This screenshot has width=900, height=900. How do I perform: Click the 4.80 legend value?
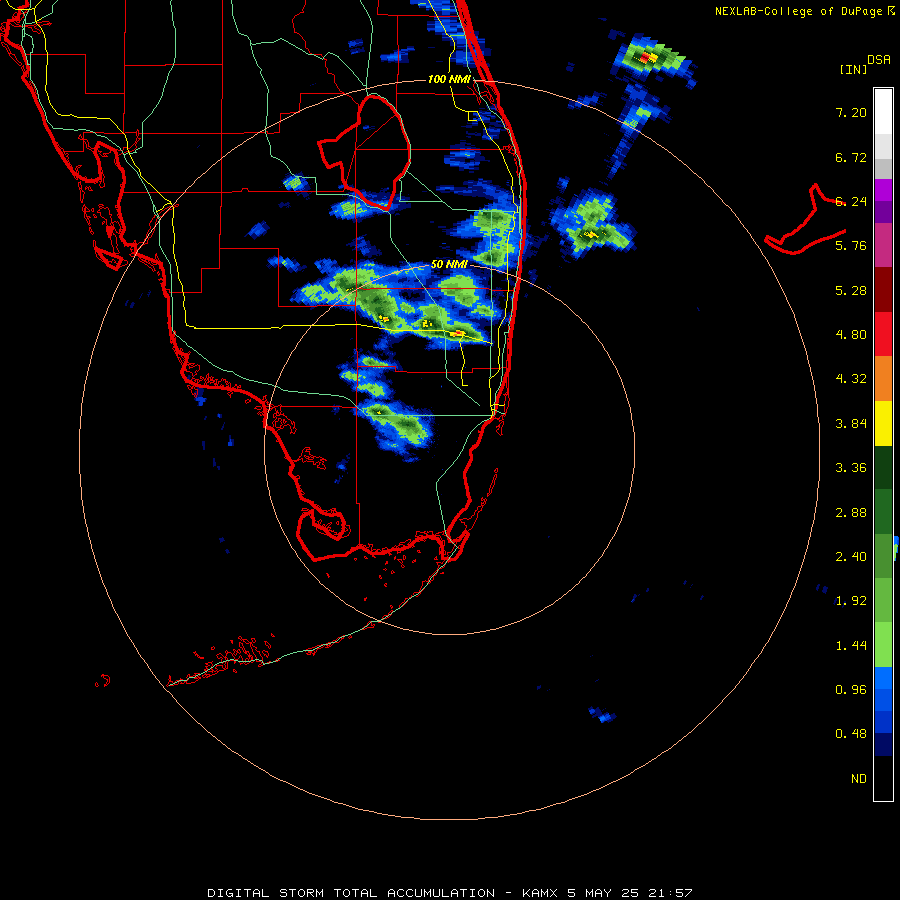(x=851, y=335)
